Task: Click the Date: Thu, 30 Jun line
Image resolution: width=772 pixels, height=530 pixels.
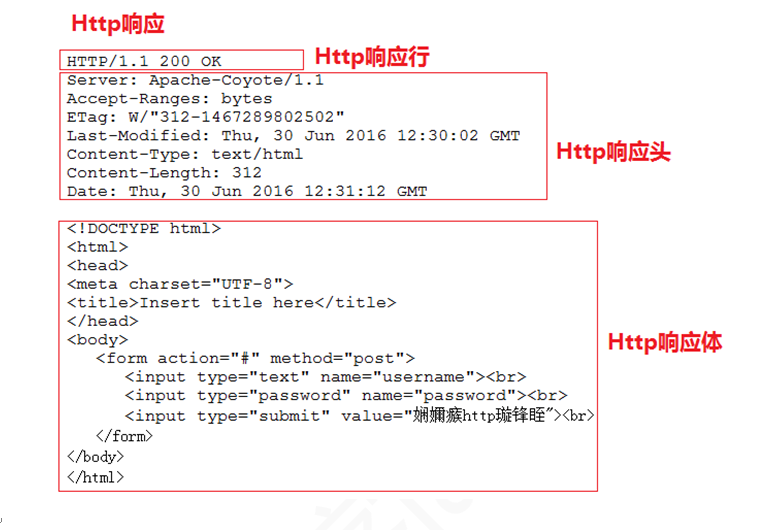Action: click(247, 191)
